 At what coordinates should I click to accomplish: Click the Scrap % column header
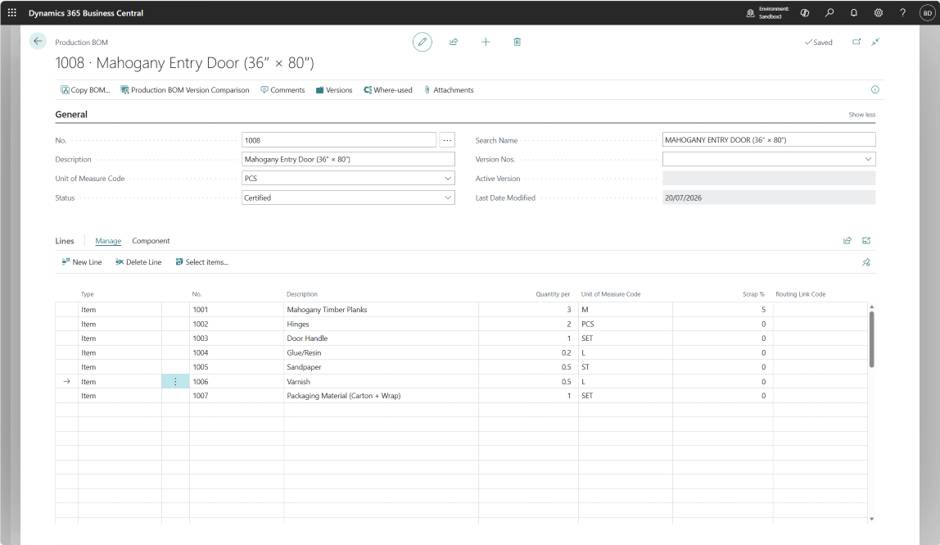coord(754,294)
